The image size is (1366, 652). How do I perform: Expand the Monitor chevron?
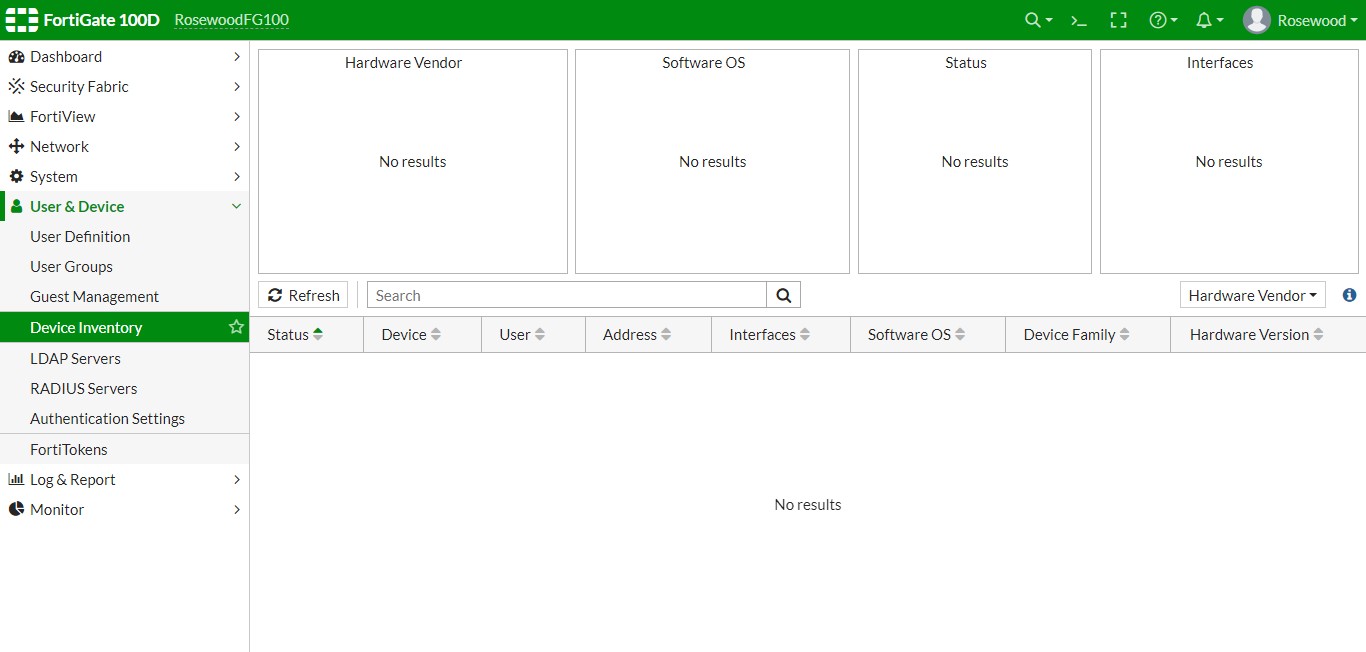237,510
